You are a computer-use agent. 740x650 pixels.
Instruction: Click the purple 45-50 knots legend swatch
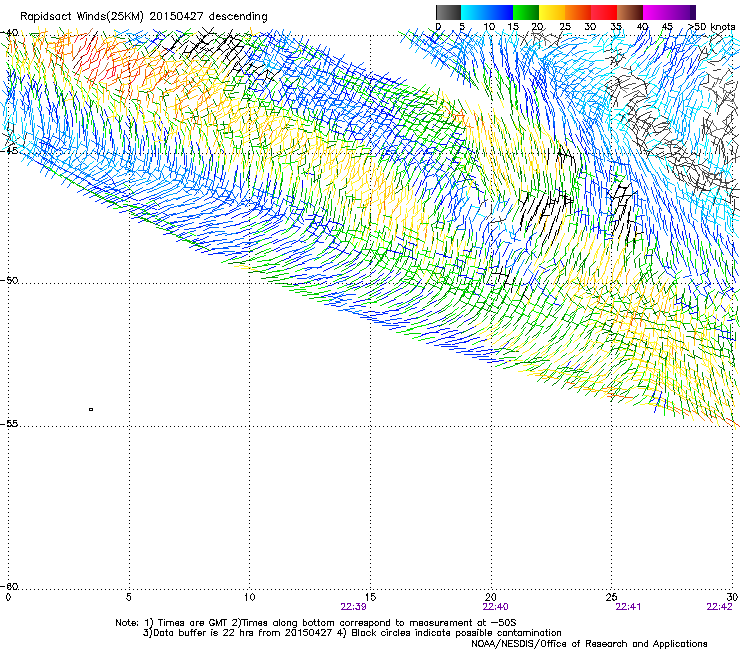(682, 12)
